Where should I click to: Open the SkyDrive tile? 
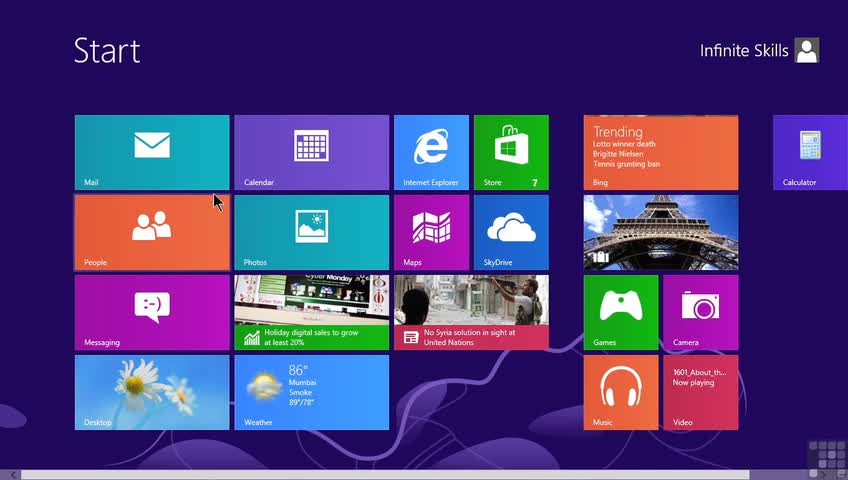tap(511, 232)
